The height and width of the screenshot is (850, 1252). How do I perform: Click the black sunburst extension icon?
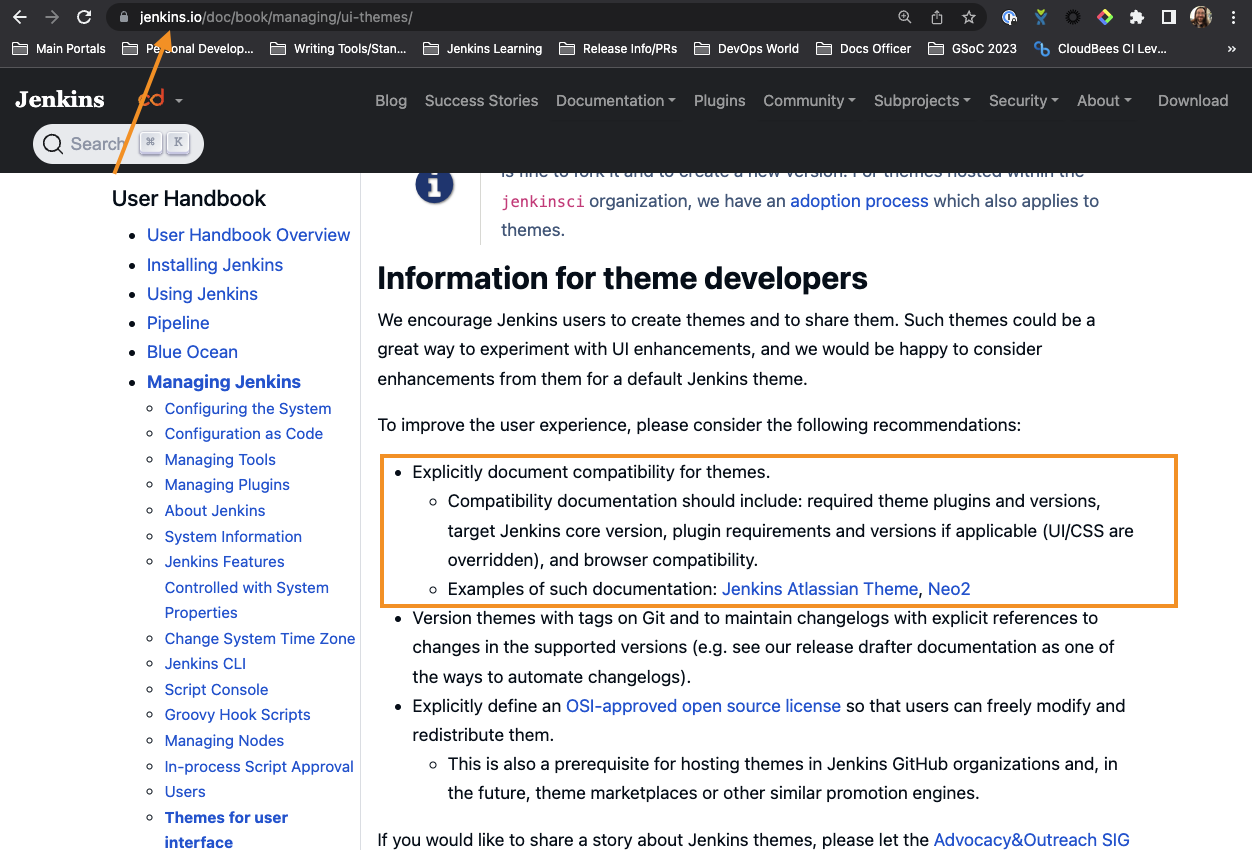click(1073, 17)
